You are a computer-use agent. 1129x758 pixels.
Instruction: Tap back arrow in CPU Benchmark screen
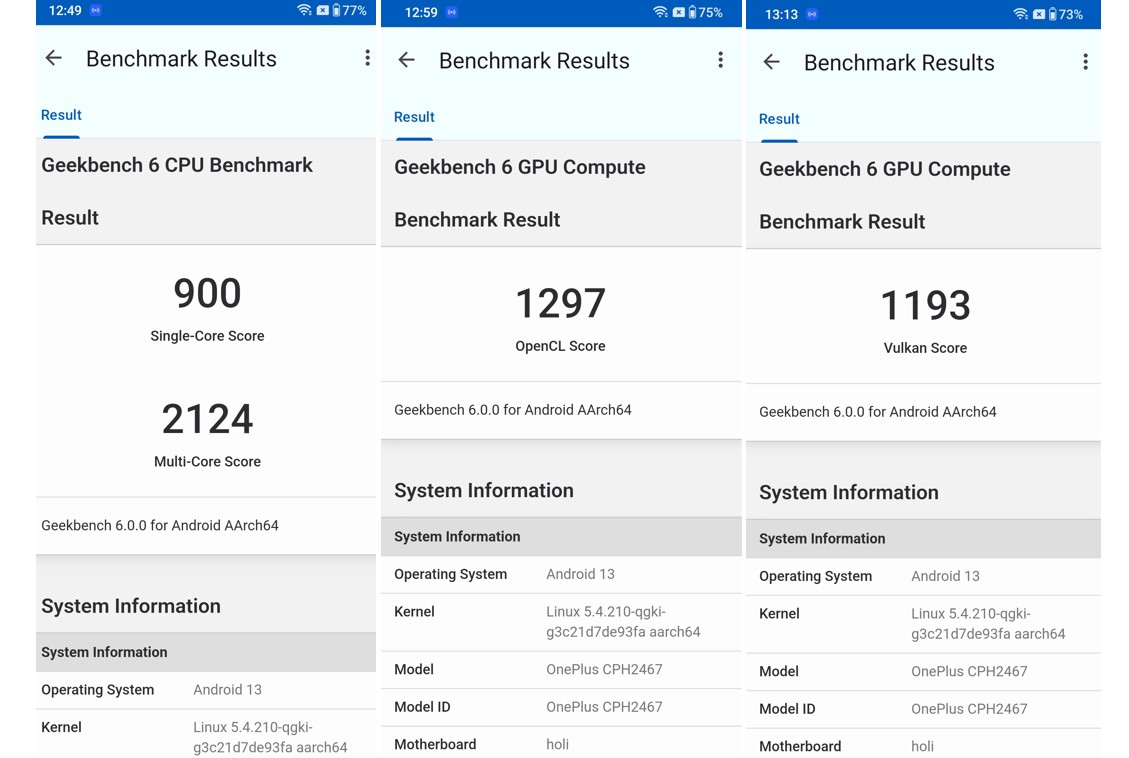(54, 58)
